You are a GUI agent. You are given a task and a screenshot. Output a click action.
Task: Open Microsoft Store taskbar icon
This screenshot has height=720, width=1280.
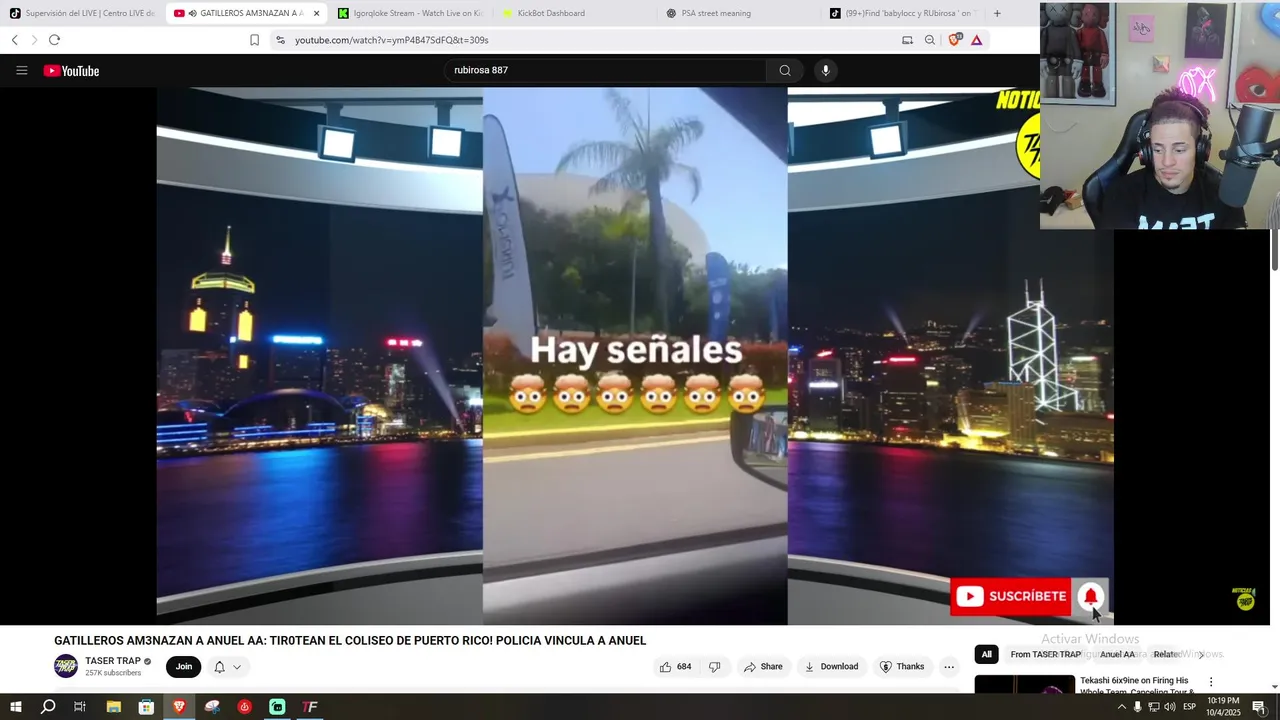click(x=146, y=707)
